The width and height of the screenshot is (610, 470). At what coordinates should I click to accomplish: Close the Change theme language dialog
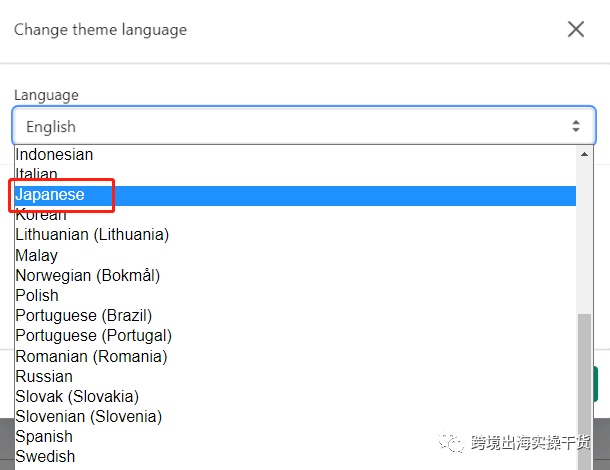click(576, 29)
